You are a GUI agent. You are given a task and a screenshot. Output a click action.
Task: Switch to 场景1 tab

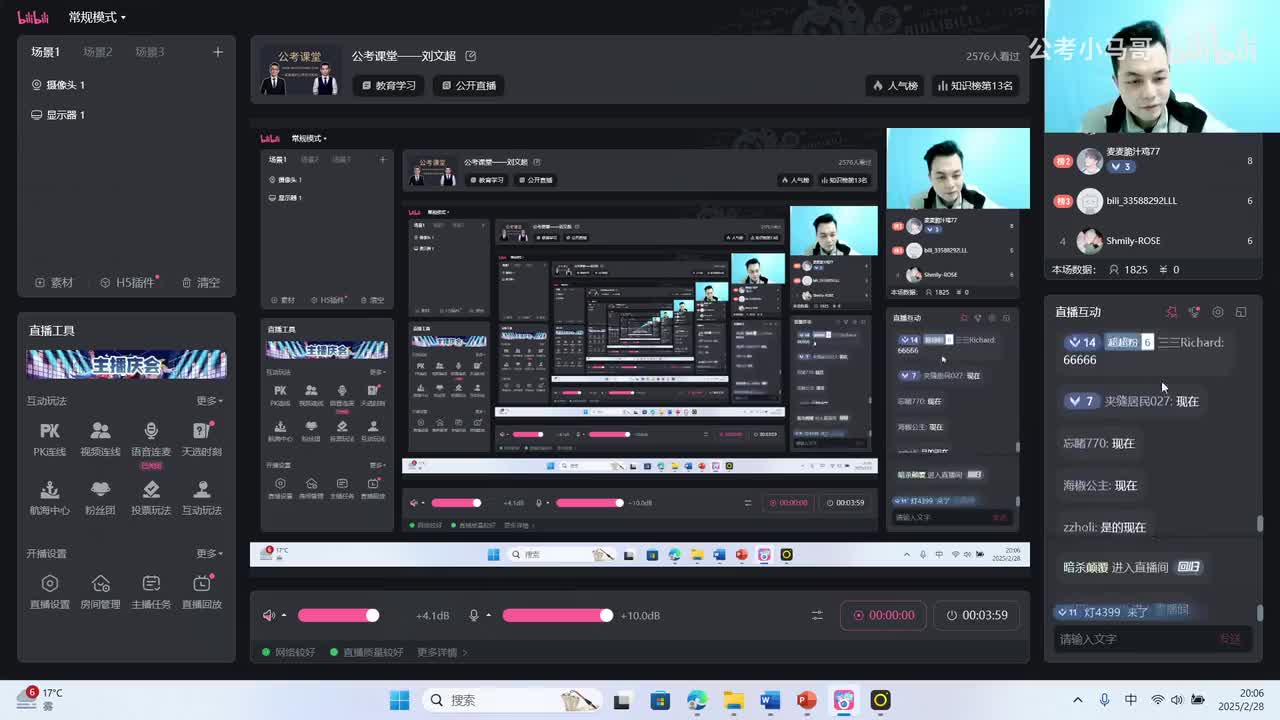(x=45, y=52)
